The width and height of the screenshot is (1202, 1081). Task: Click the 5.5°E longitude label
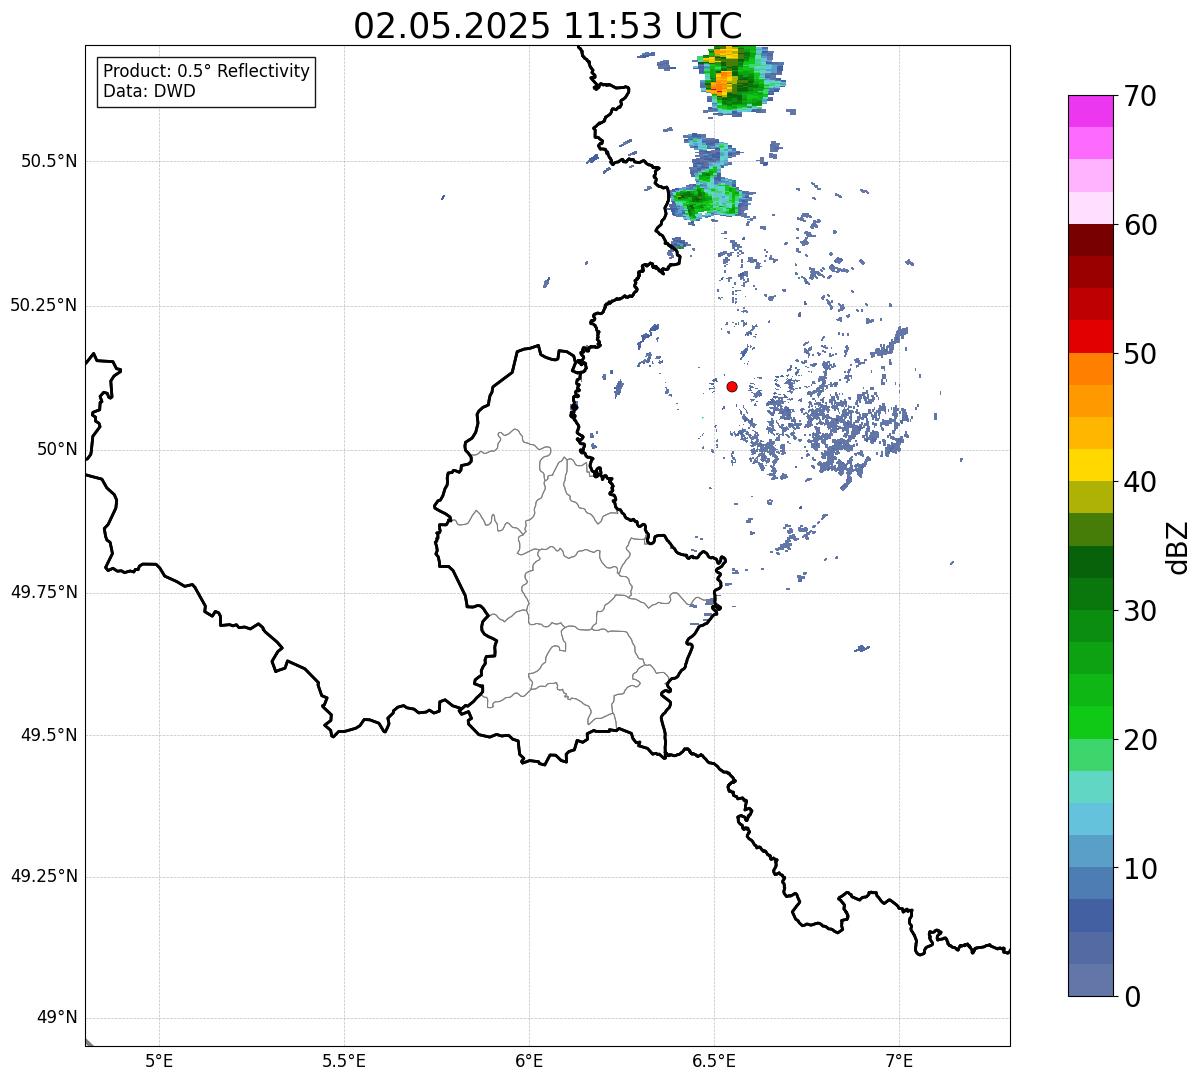pos(344,1060)
